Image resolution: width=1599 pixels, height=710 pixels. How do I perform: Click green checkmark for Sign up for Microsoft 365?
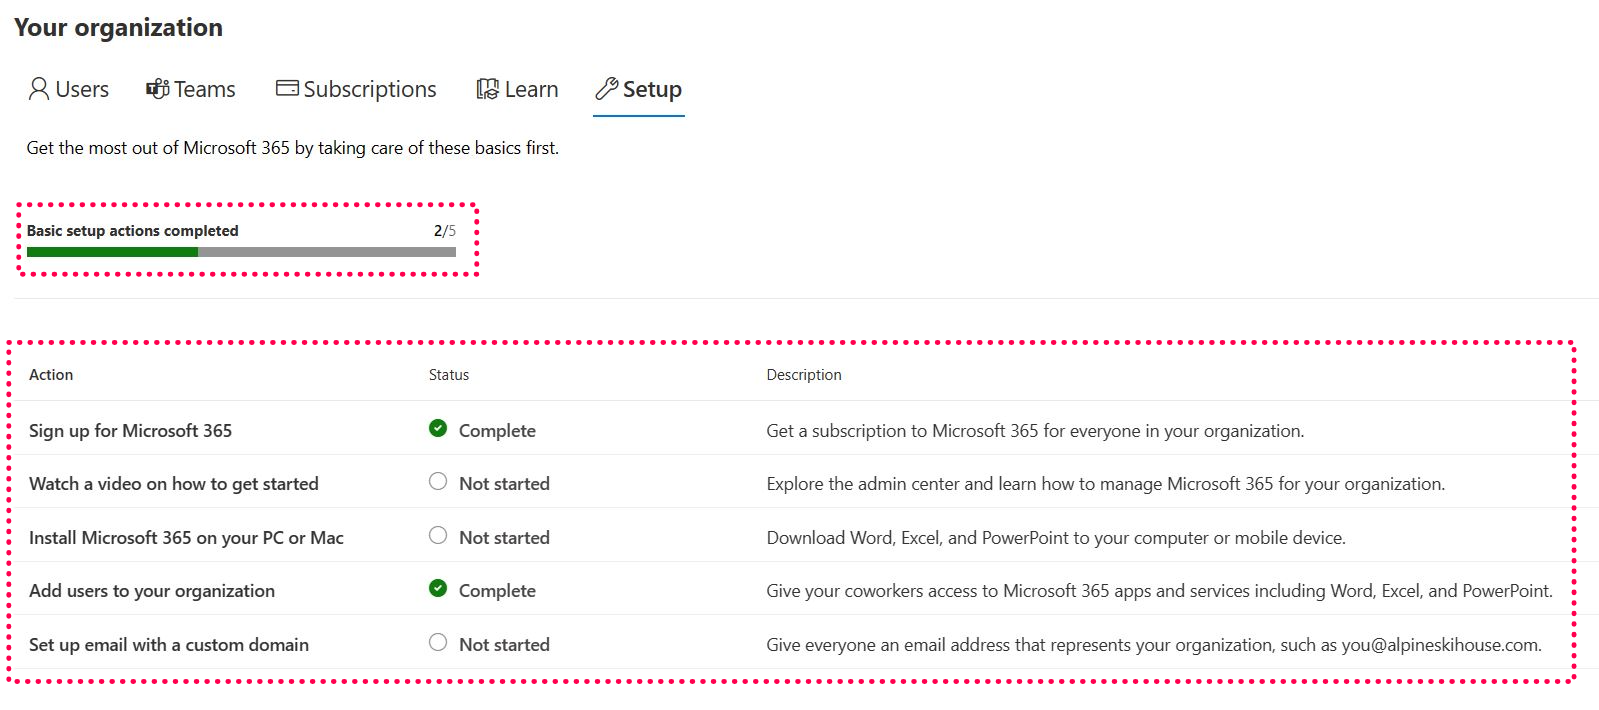point(438,429)
